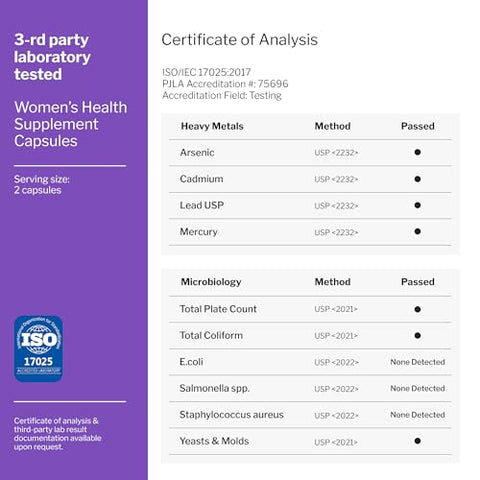
Task: Click the Serving size 2 capsules text
Action: point(42,185)
